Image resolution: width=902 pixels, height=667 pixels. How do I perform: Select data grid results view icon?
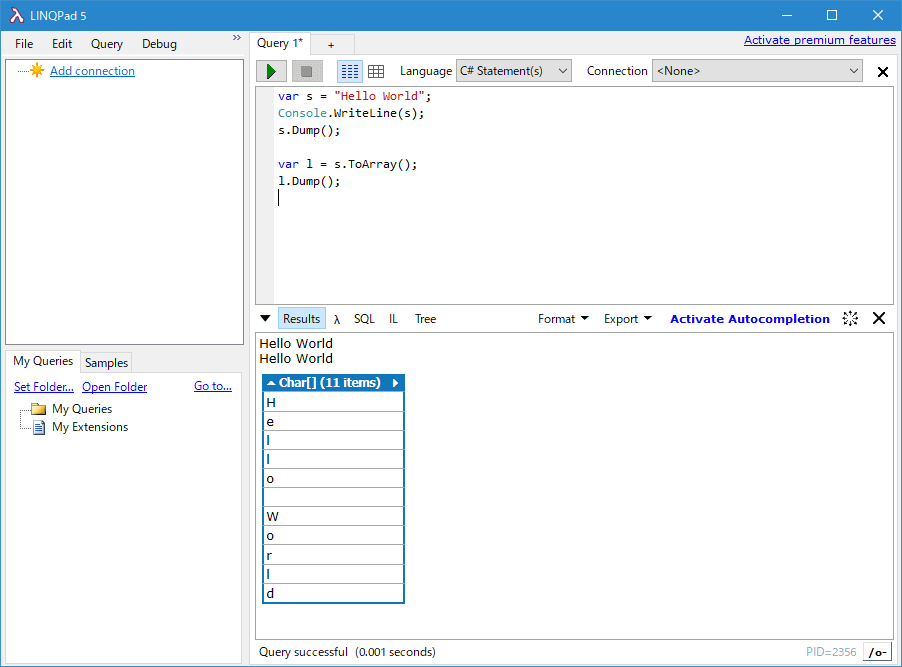point(376,71)
